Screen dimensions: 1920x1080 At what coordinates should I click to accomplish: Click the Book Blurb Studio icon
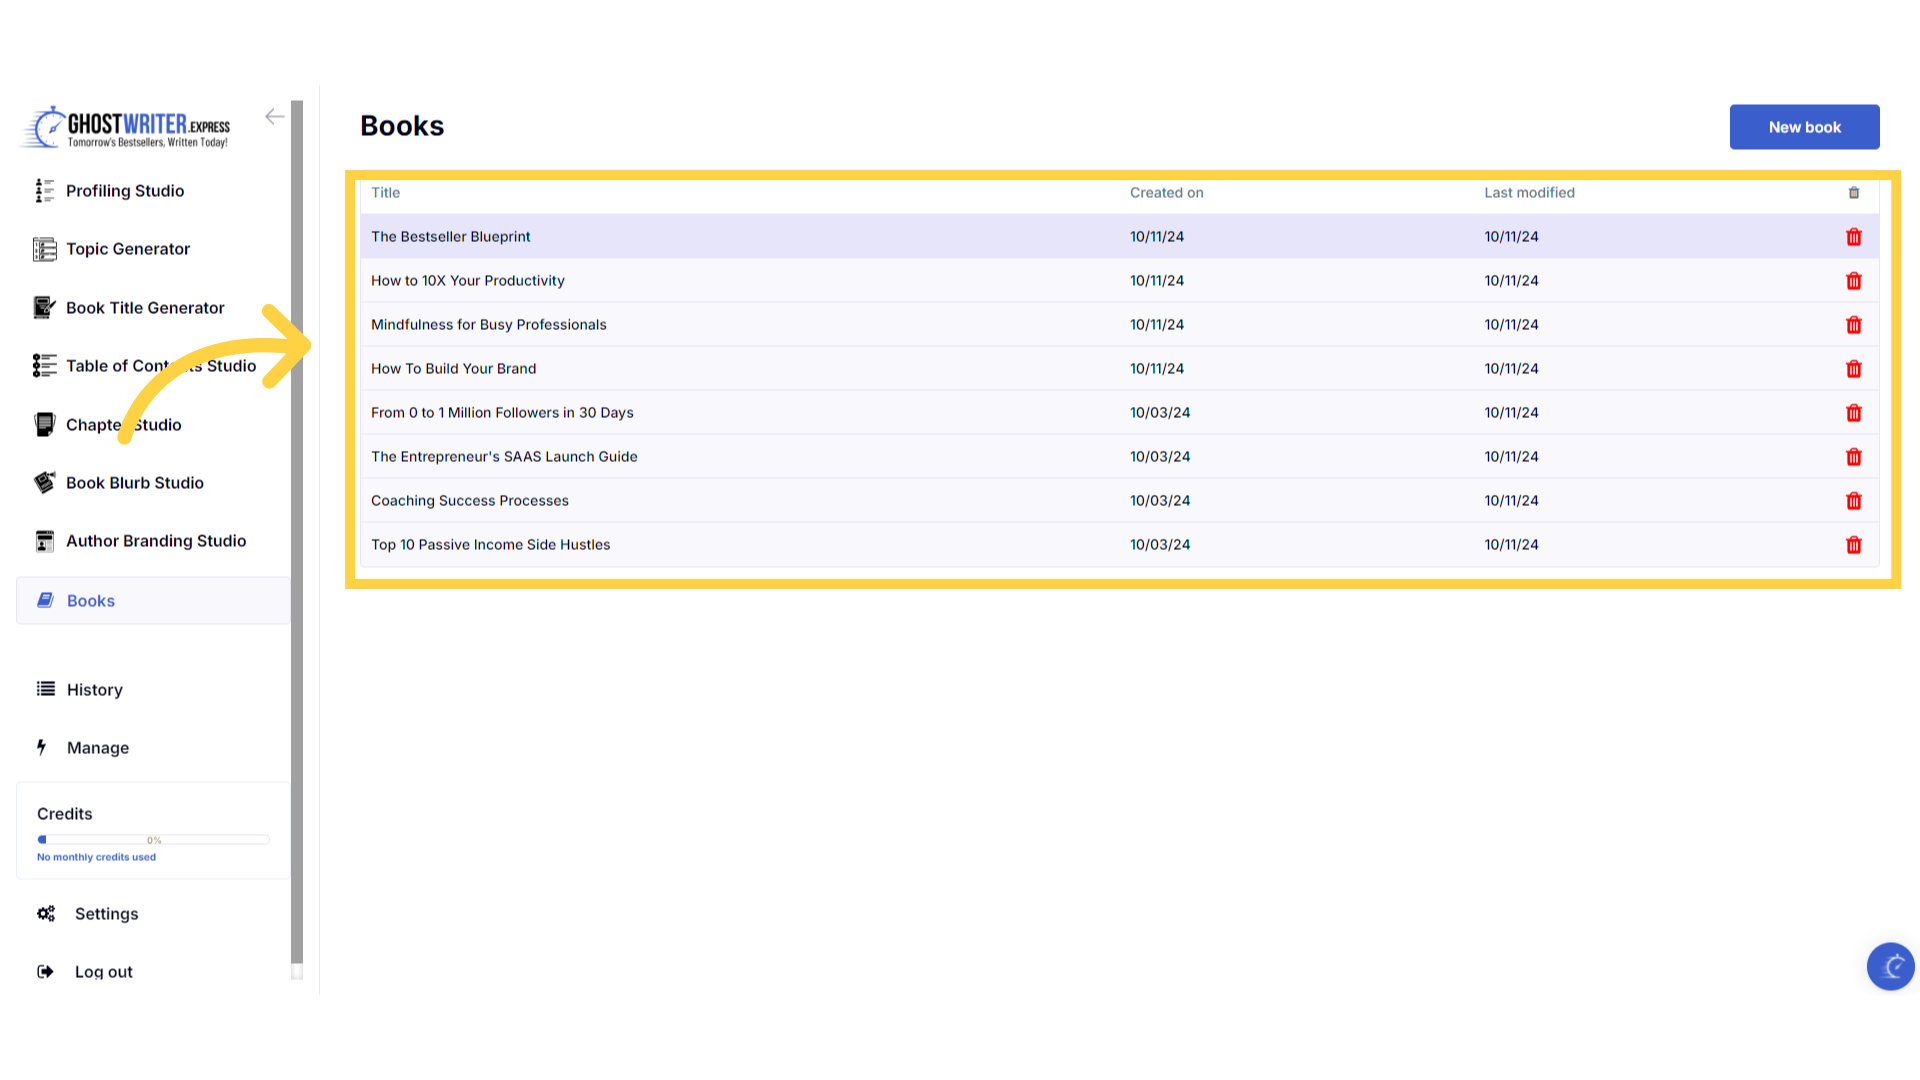pos(44,483)
